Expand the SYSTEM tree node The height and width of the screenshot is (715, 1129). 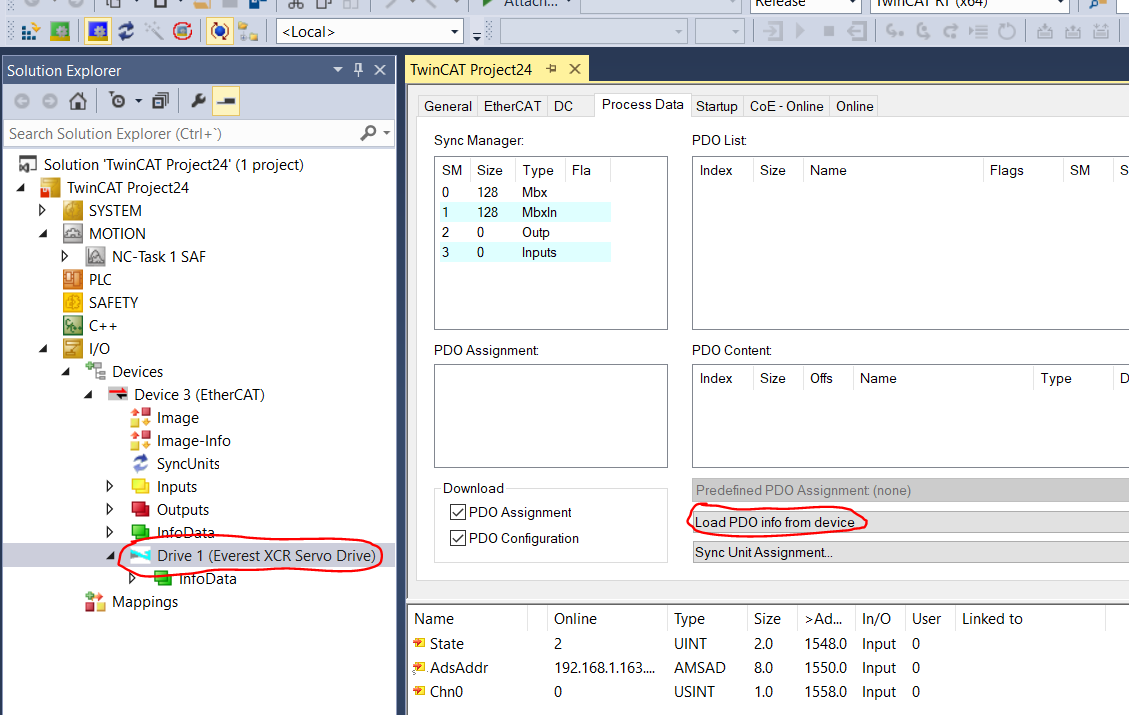point(42,211)
